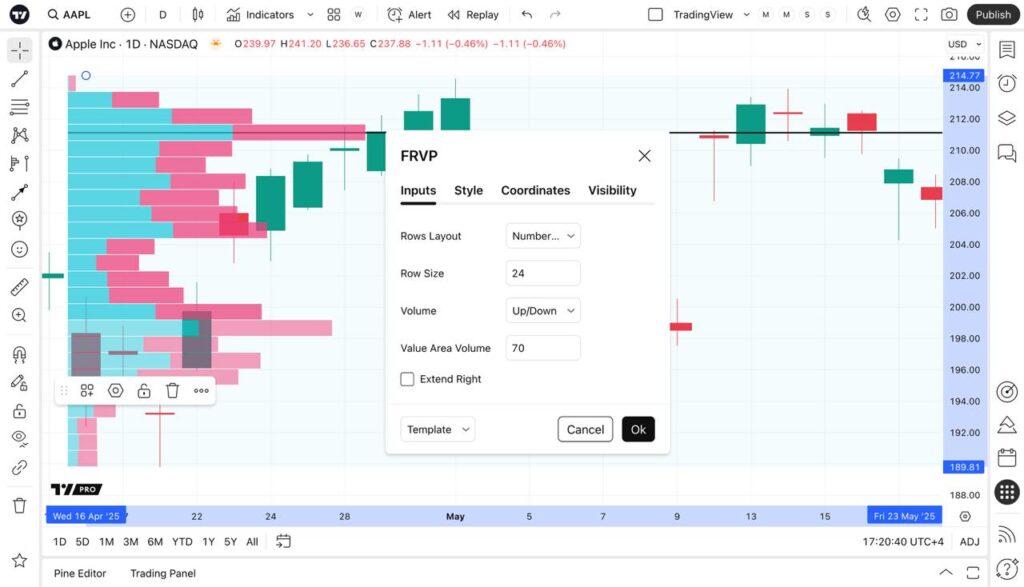Switch to the Style tab in FRVP
The height and width of the screenshot is (587, 1024).
click(x=468, y=191)
